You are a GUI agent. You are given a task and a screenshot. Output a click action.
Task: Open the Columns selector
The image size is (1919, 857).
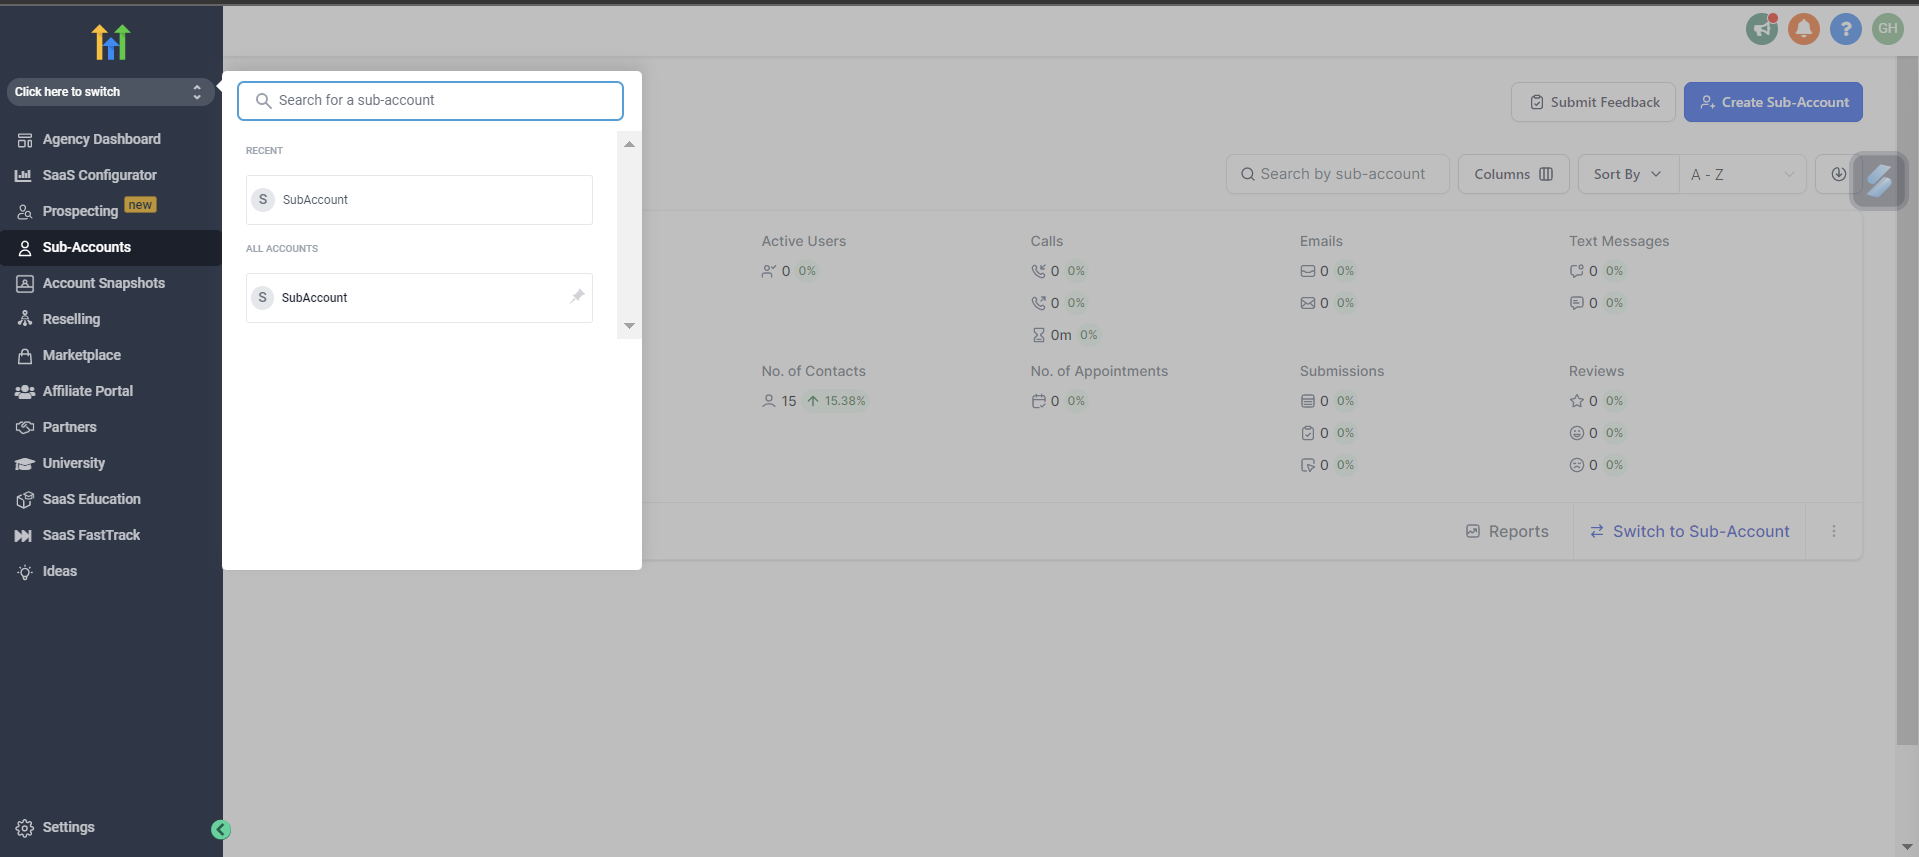click(1513, 174)
